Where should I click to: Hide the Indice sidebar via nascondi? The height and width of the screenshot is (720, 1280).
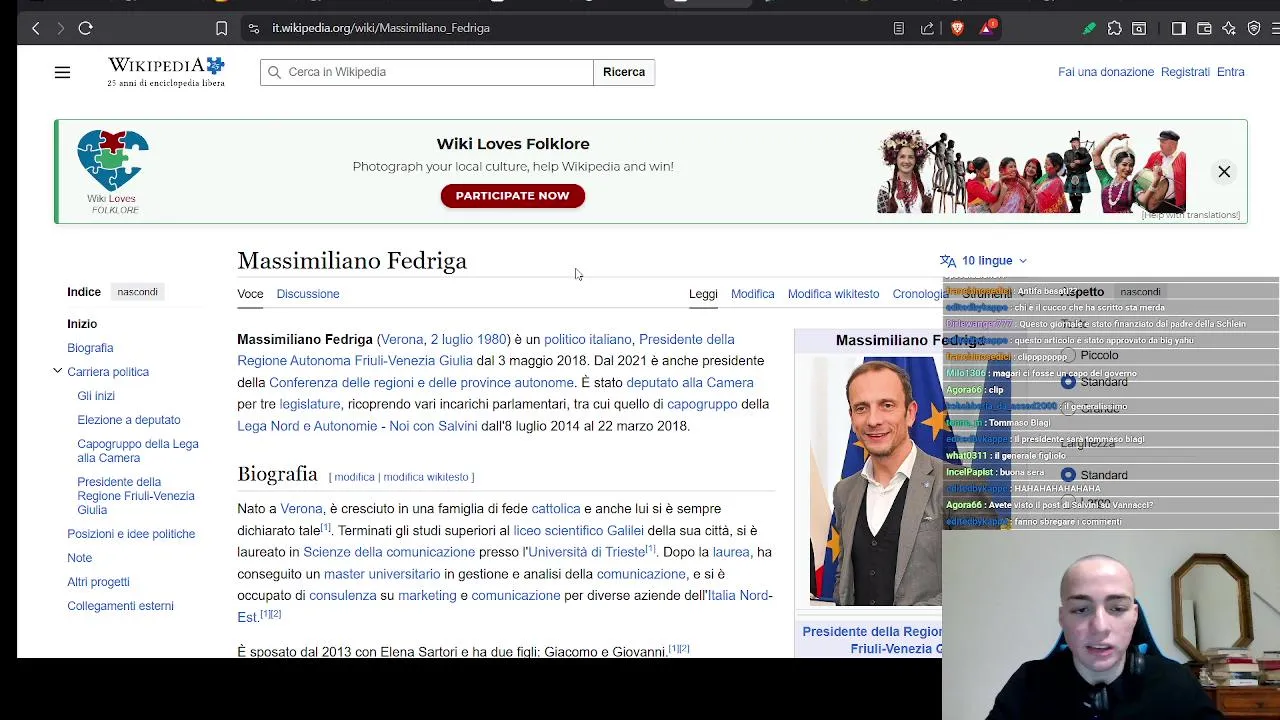(137, 292)
